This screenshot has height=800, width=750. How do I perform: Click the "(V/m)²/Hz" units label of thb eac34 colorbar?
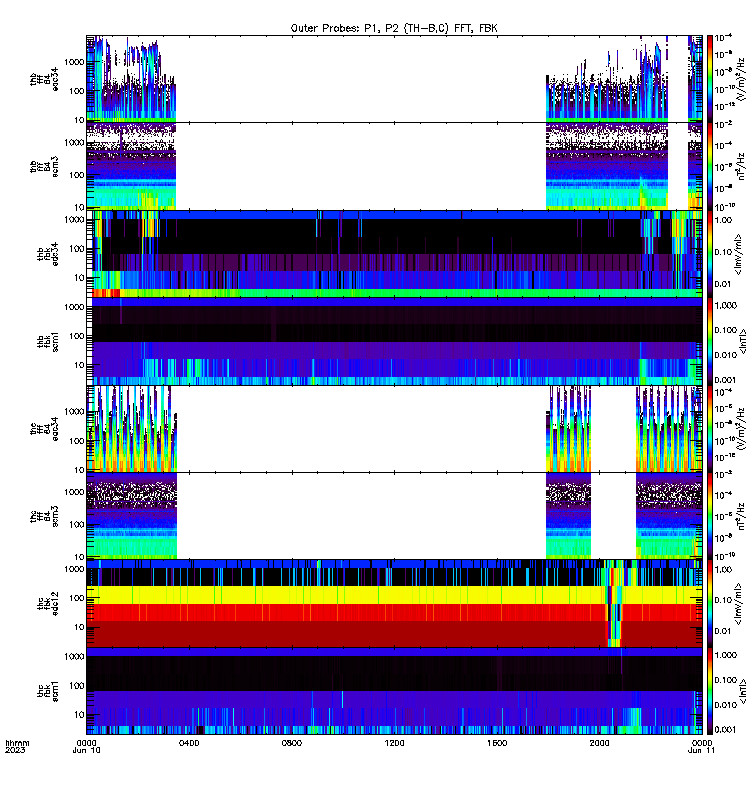point(741,79)
